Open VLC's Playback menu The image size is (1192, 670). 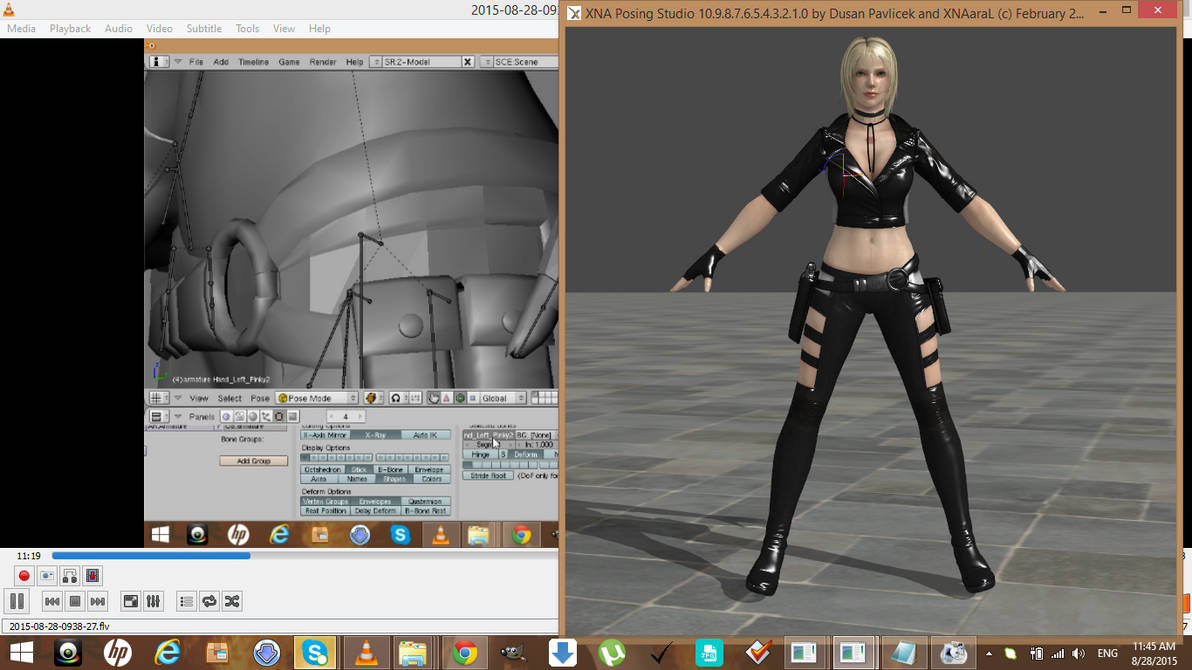70,28
